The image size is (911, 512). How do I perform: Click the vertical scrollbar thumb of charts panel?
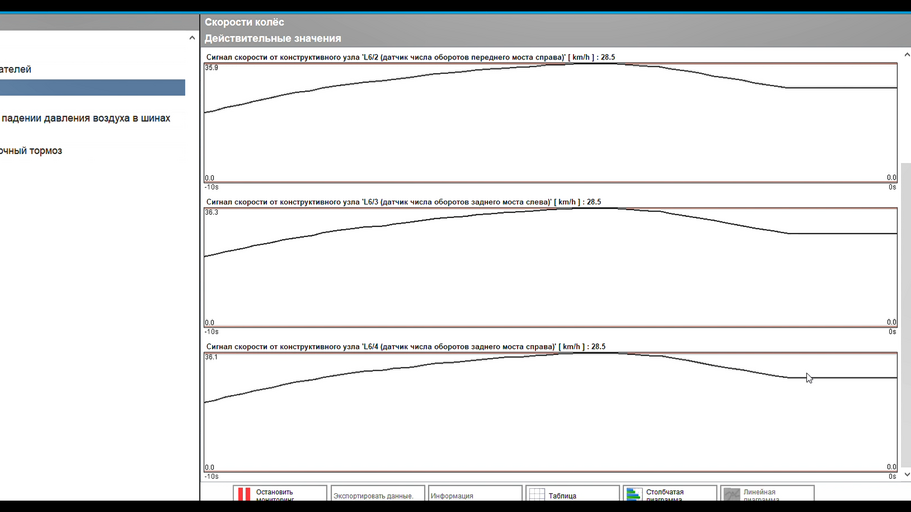click(906, 317)
